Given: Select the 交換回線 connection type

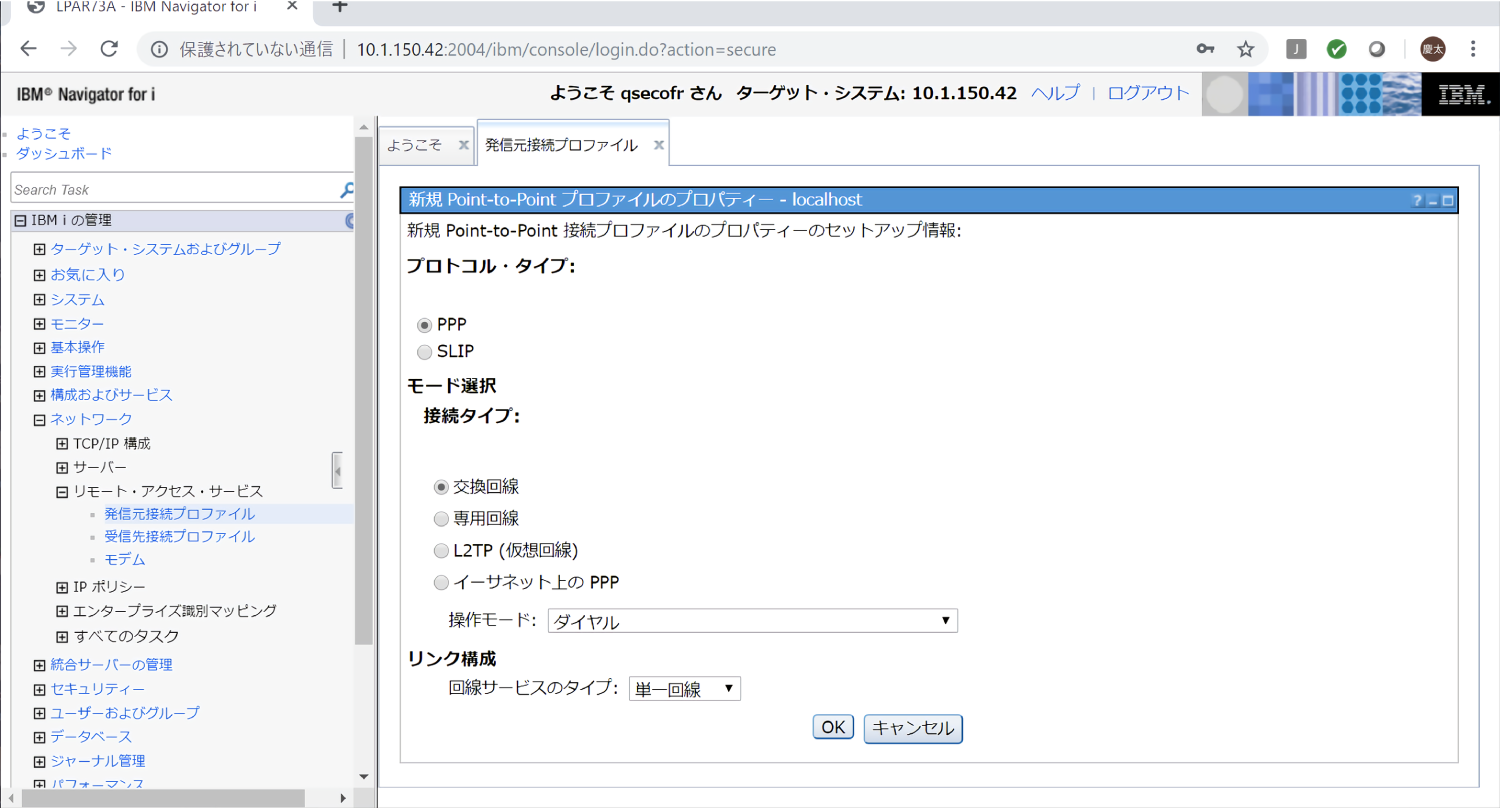Looking at the screenshot, I should point(441,487).
